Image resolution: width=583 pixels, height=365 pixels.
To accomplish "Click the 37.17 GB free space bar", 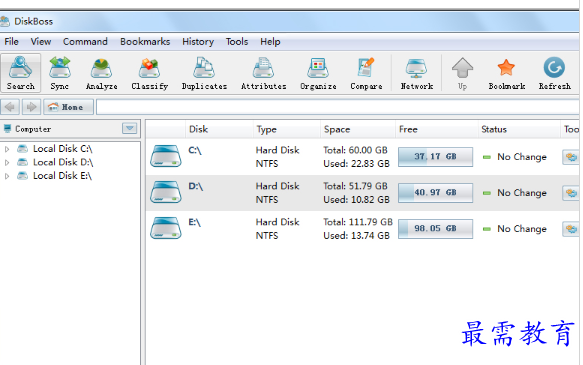I will coord(435,156).
